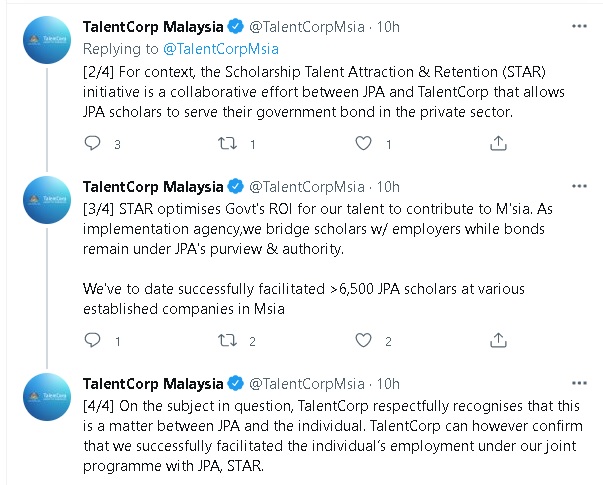Share the [3/4] tweet
This screenshot has height=485, width=603.
point(498,340)
